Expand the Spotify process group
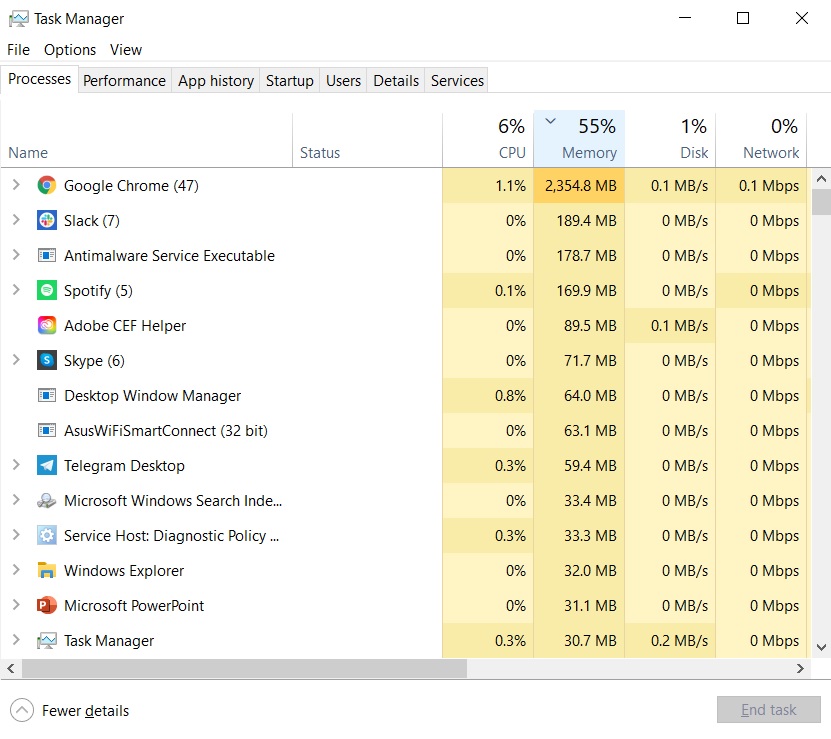 16,290
